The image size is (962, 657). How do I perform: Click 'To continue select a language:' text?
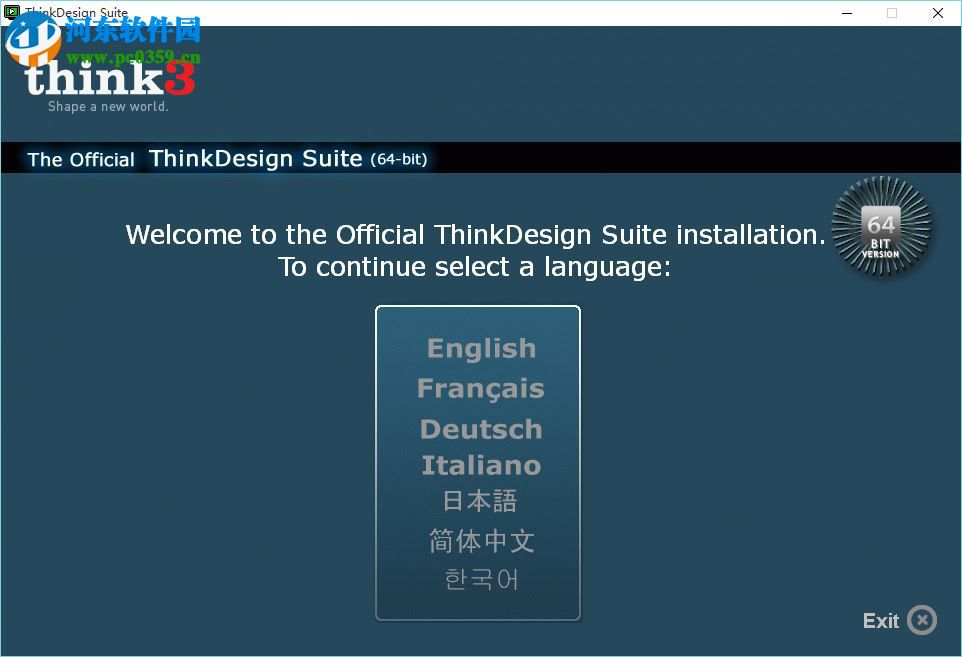(475, 267)
